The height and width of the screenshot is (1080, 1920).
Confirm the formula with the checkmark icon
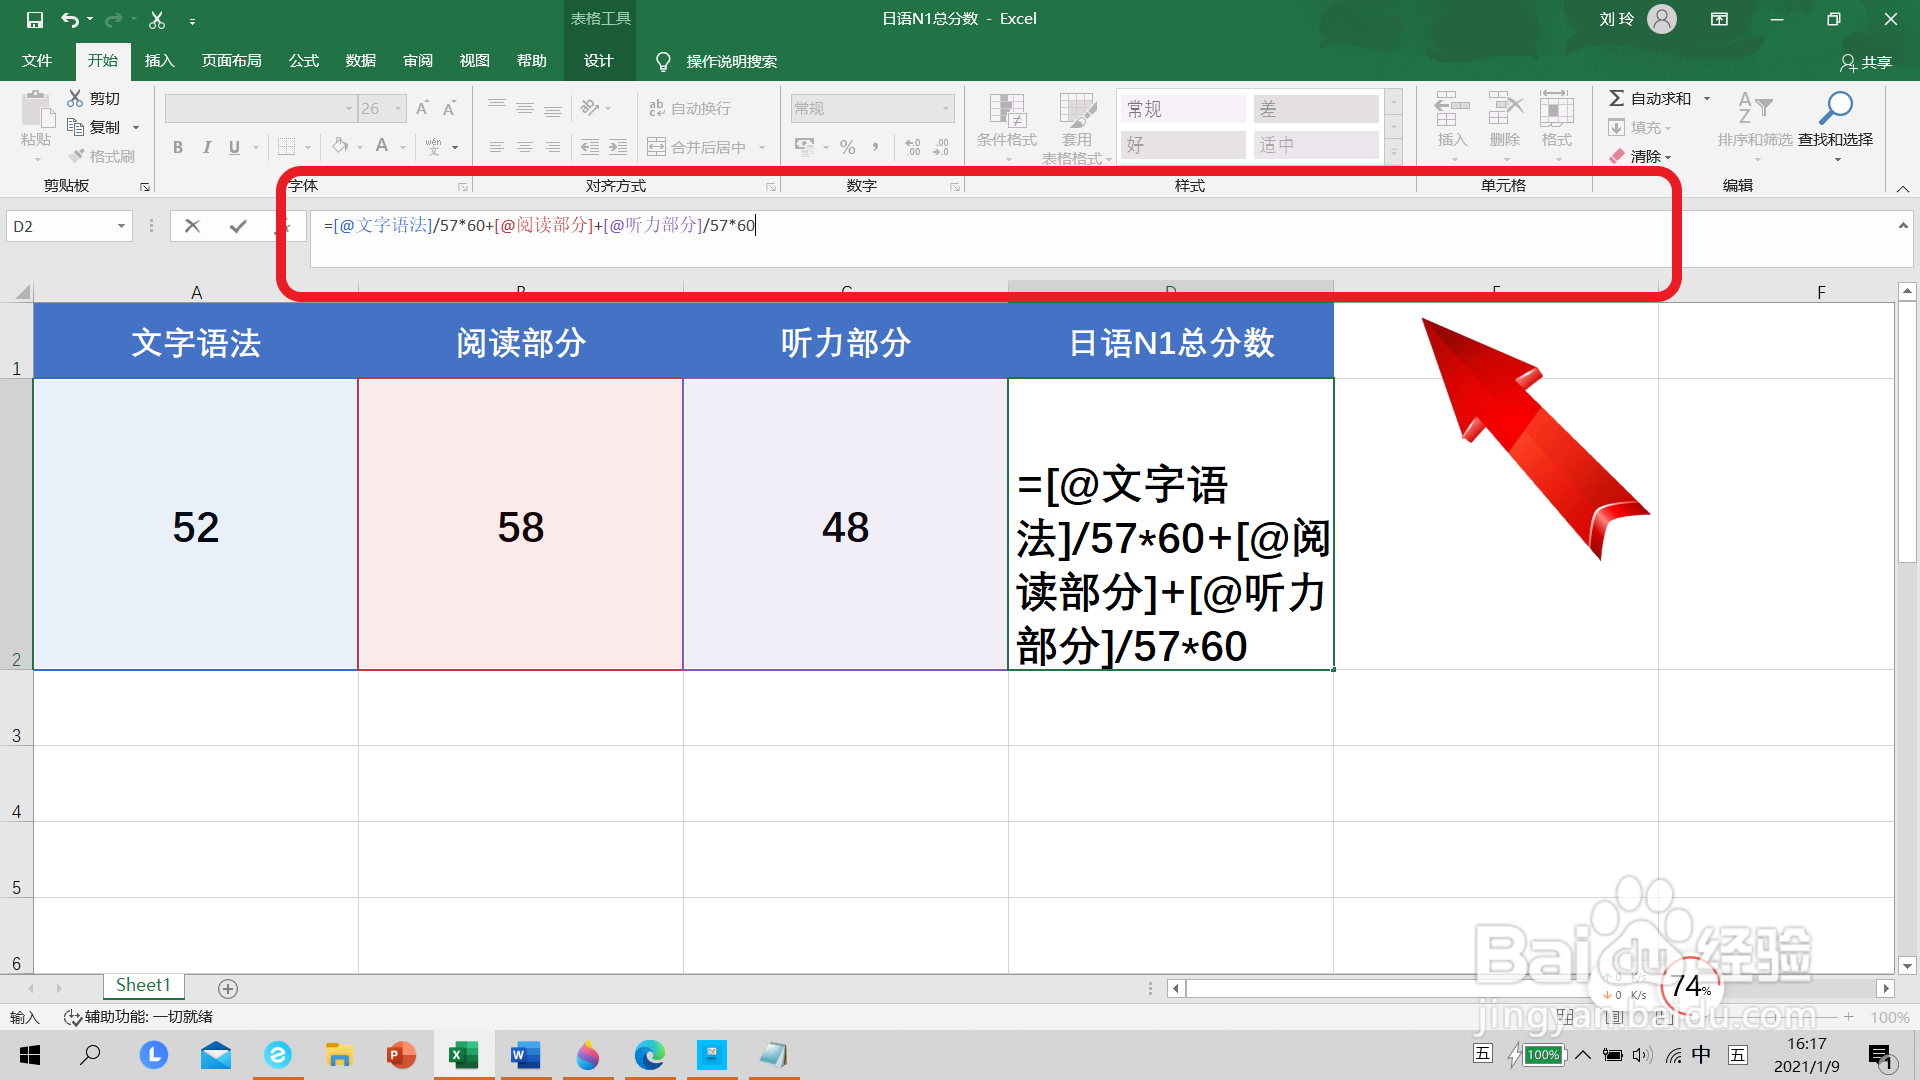click(x=238, y=226)
